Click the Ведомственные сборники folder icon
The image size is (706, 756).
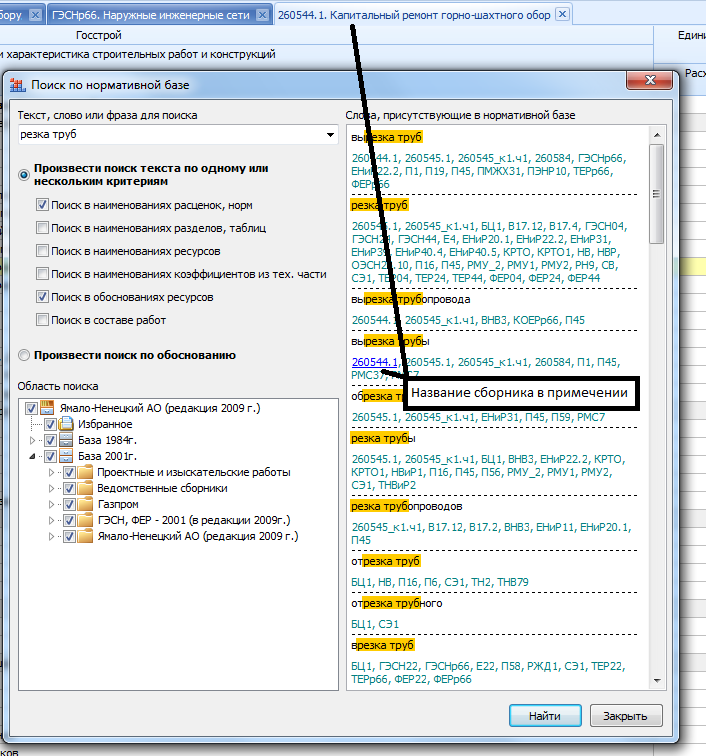(84, 488)
